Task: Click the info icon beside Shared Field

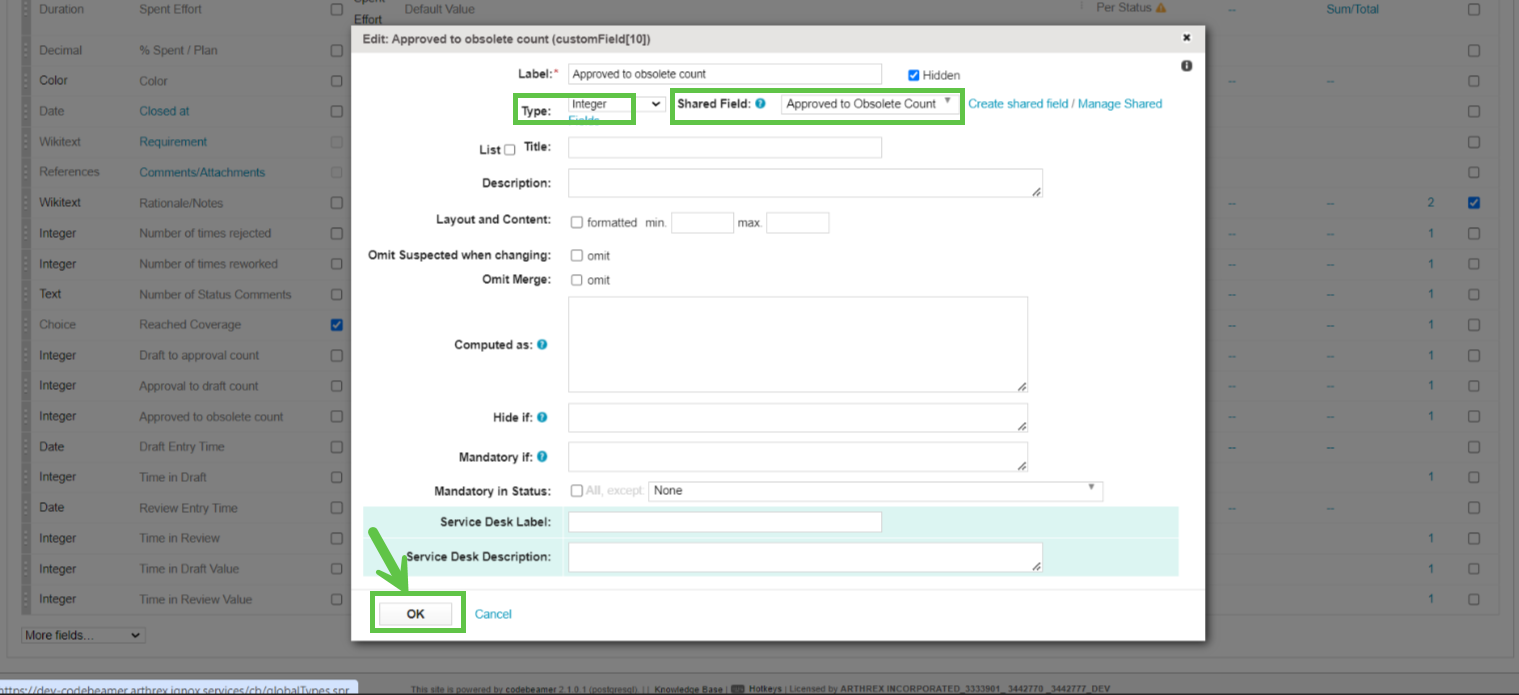Action: (761, 103)
